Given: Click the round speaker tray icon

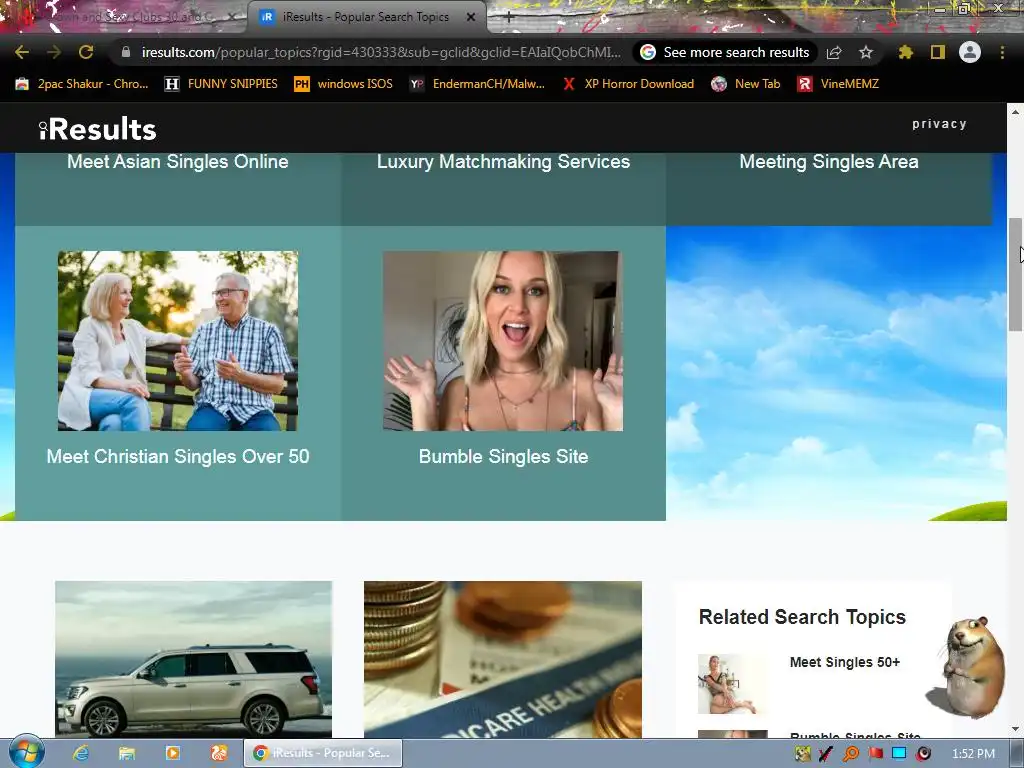Looking at the screenshot, I should 923,754.
